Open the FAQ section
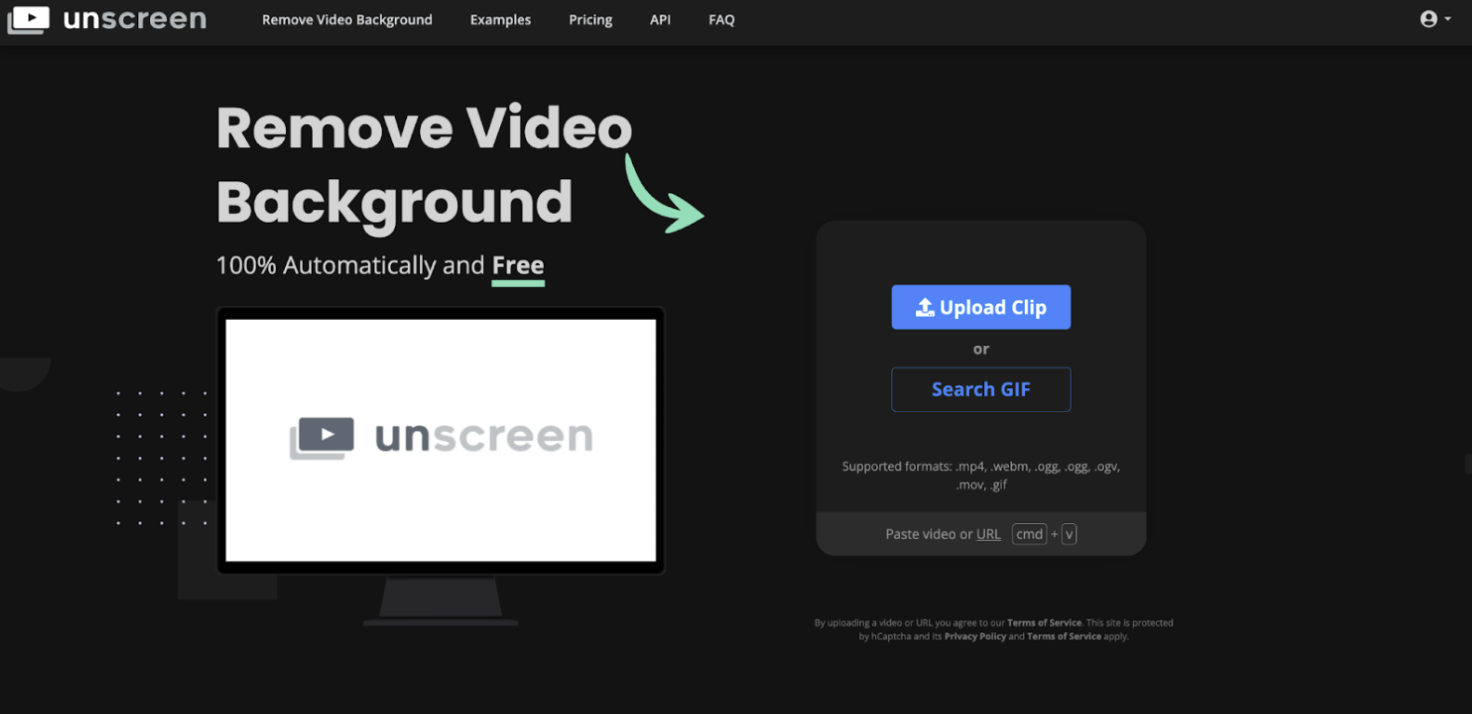This screenshot has width=1472, height=714. pos(722,20)
